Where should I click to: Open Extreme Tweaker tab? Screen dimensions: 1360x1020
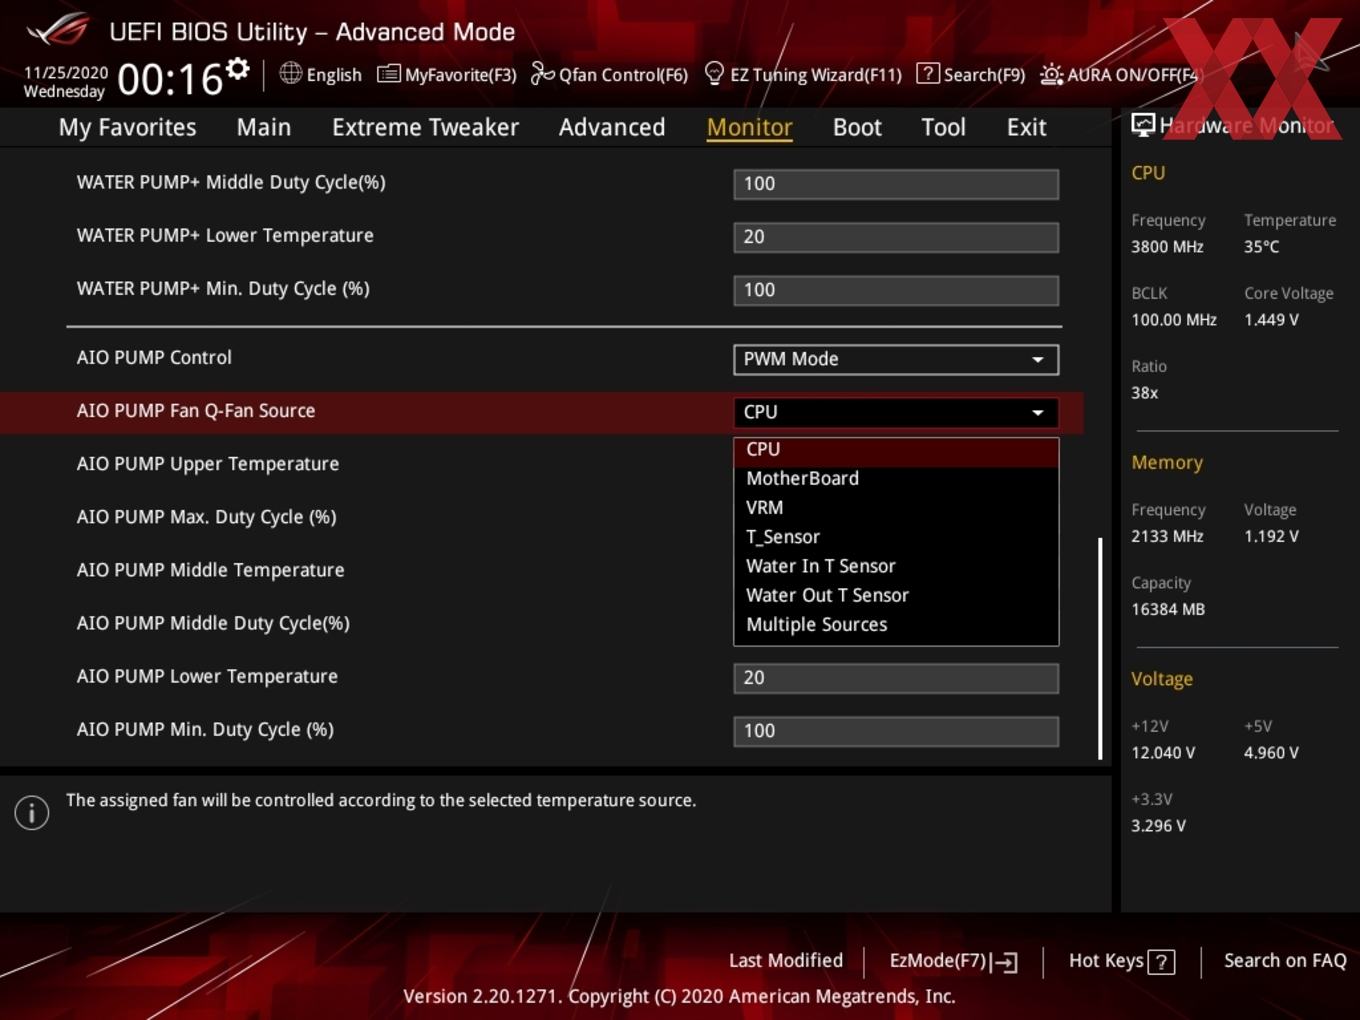[425, 127]
